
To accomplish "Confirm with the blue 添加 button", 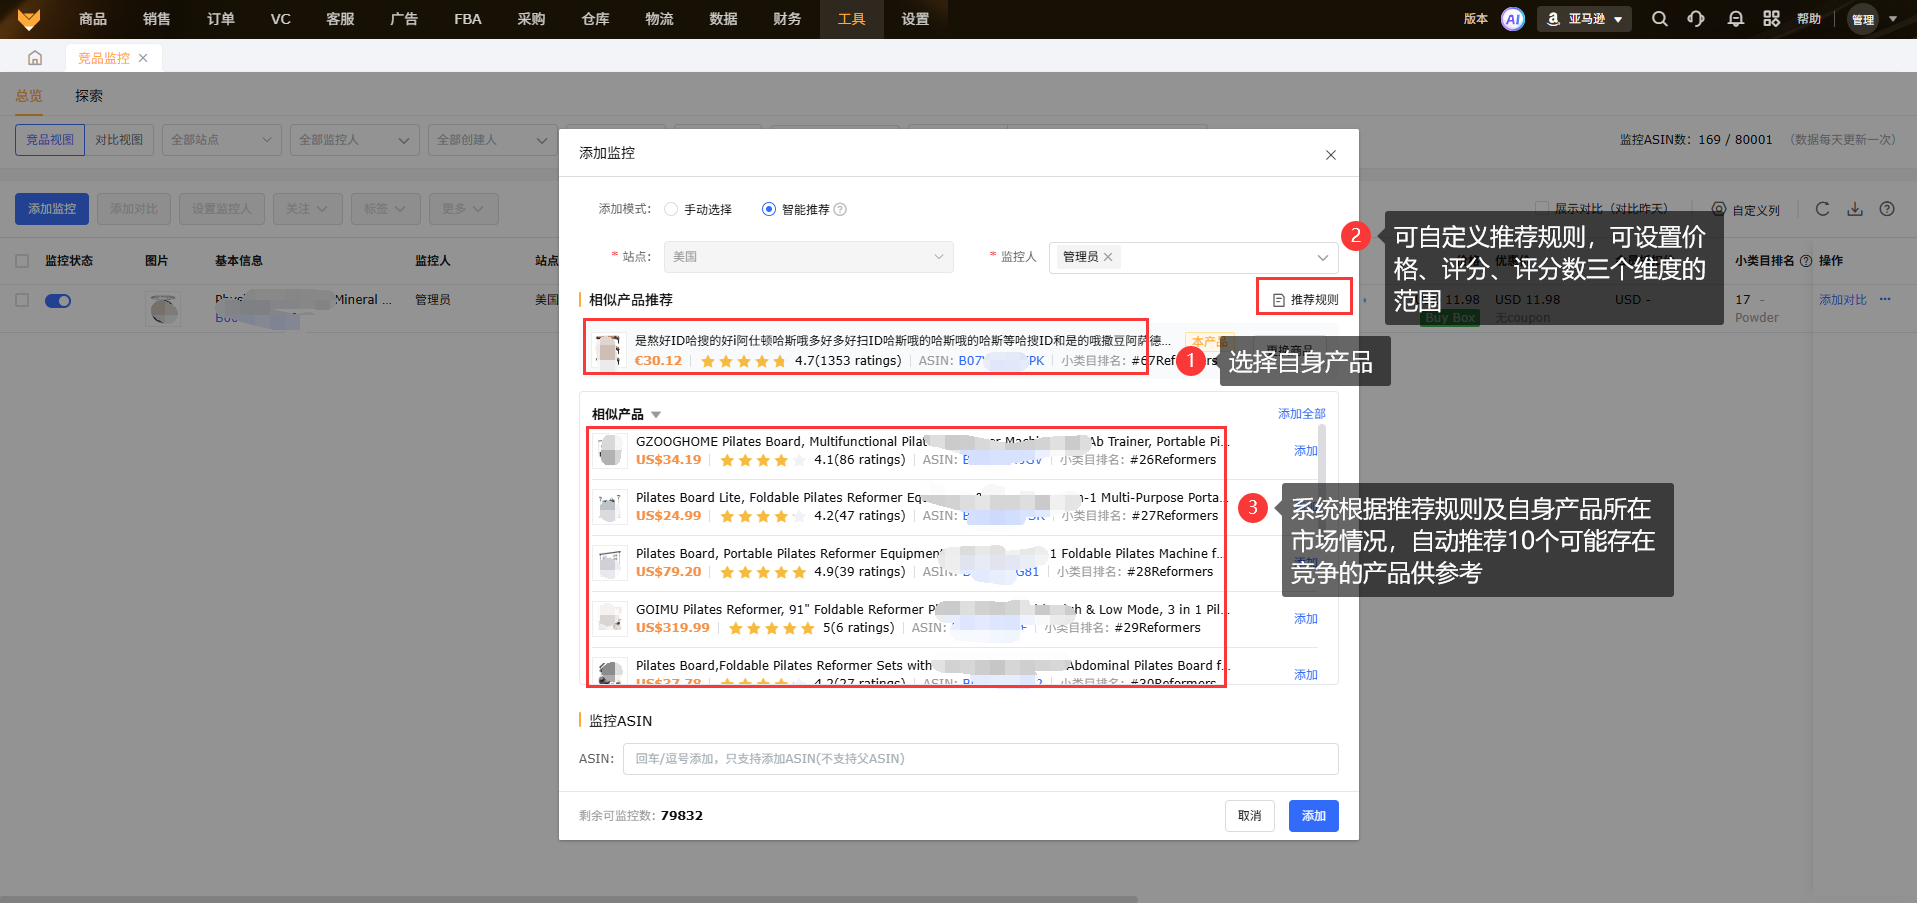I will tap(1314, 816).
